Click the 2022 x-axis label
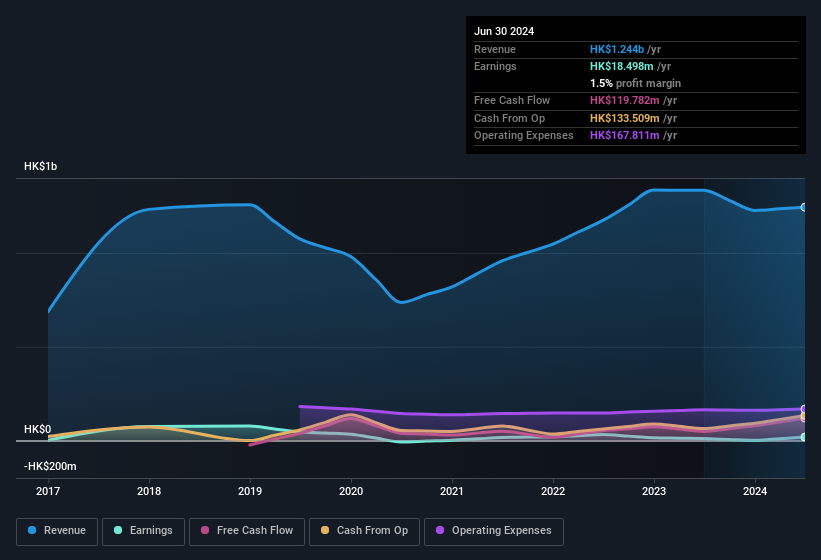The height and width of the screenshot is (560, 821). click(x=553, y=491)
